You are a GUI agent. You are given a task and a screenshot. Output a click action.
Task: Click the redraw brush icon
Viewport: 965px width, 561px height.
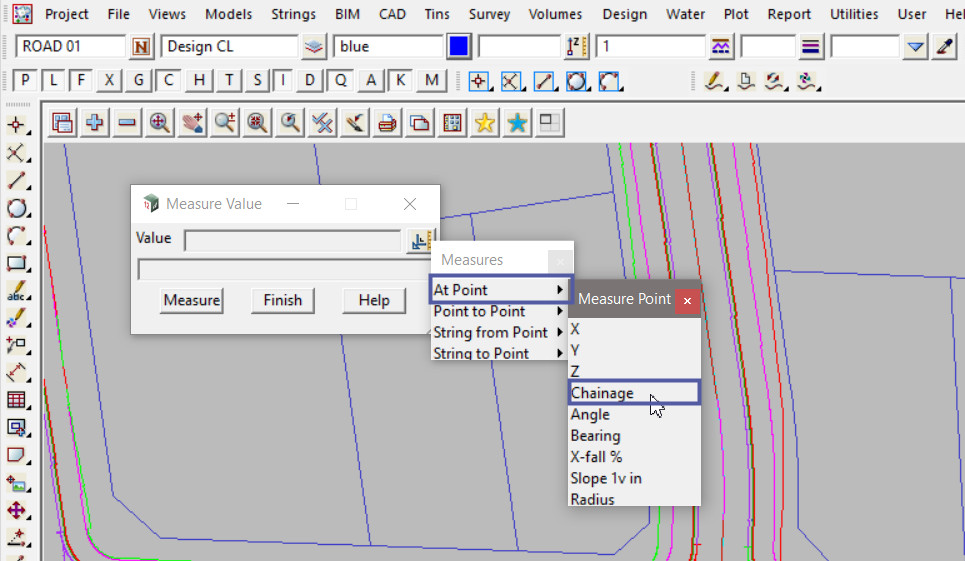[355, 123]
